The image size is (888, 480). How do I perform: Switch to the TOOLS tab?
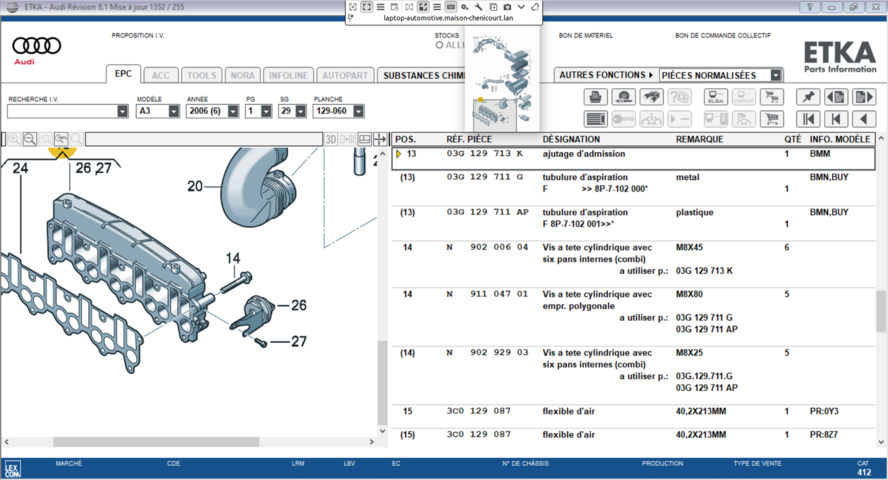[x=202, y=75]
